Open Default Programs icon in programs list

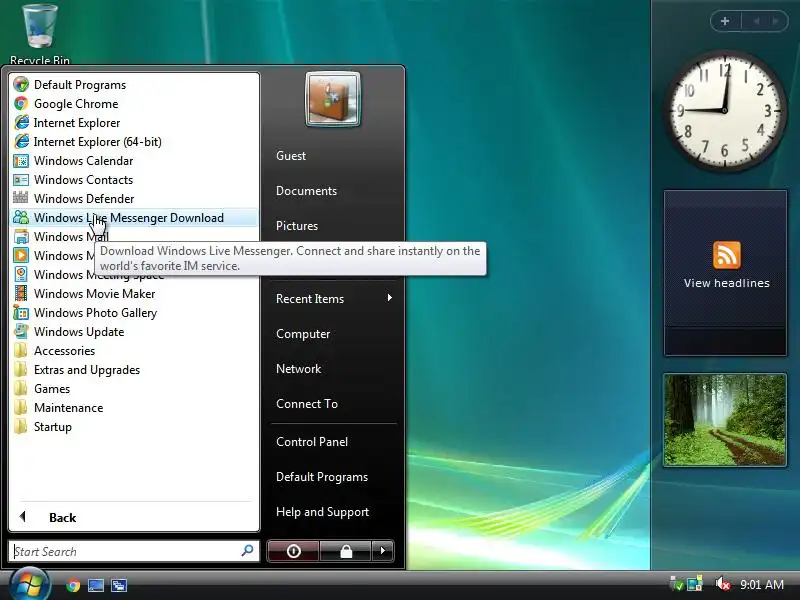21,85
